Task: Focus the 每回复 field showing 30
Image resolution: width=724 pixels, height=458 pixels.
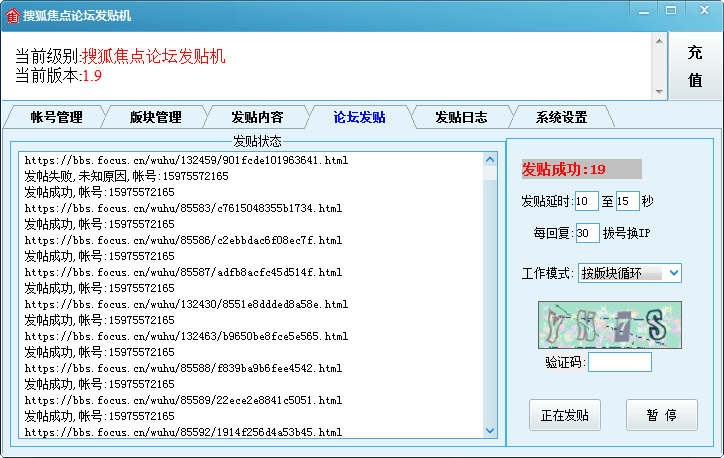Action: coord(587,233)
